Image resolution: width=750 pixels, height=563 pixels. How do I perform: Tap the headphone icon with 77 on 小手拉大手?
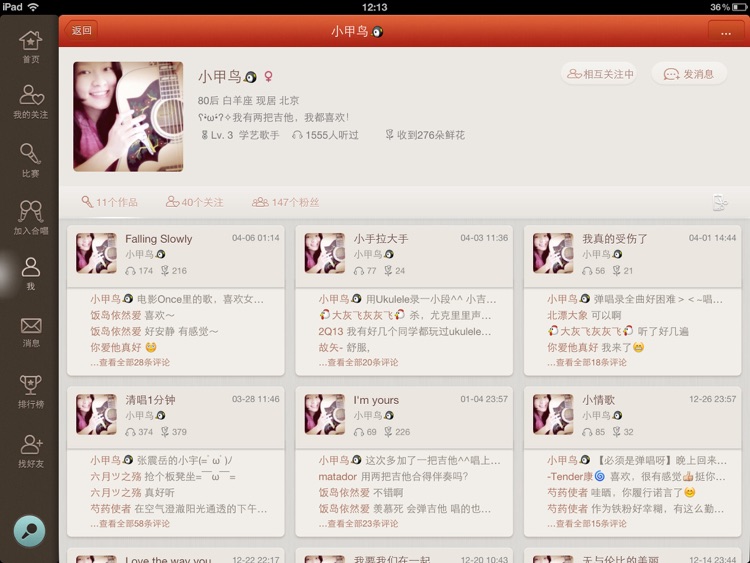359,271
